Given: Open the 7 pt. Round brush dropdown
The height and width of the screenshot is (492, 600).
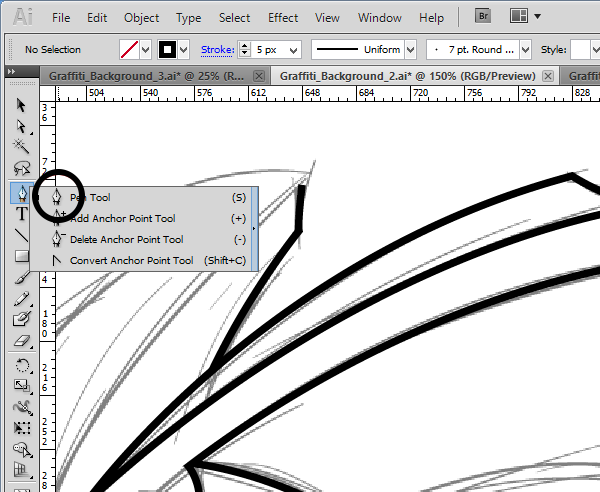Looking at the screenshot, I should click(x=525, y=50).
